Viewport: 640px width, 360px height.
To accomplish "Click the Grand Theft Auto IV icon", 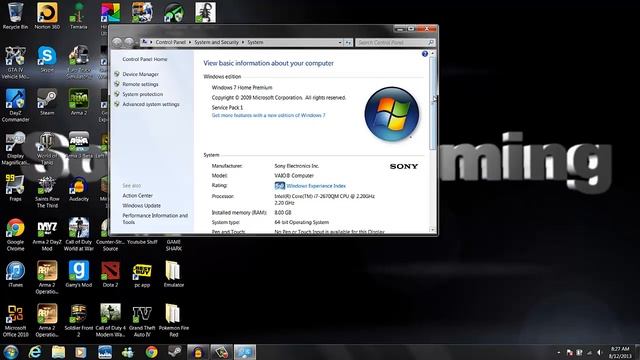I will (x=142, y=320).
